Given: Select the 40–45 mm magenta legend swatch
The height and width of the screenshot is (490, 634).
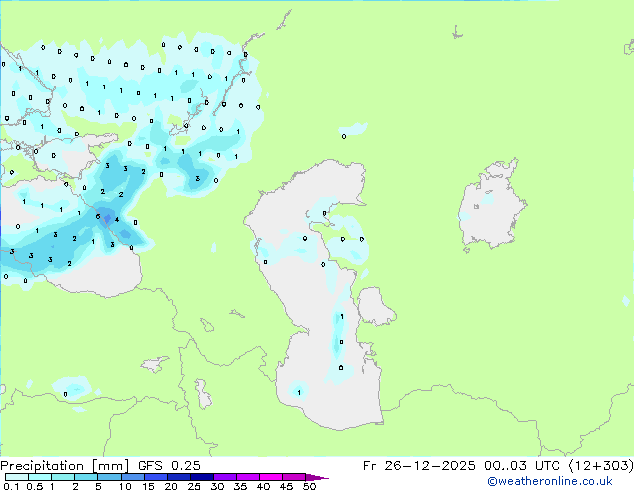Looking at the screenshot, I should coord(271,477).
